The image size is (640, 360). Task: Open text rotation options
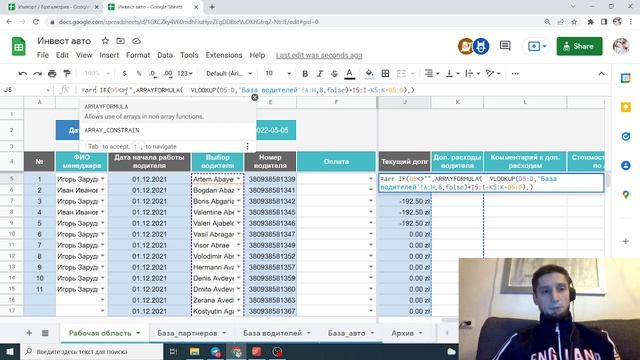click(x=493, y=73)
